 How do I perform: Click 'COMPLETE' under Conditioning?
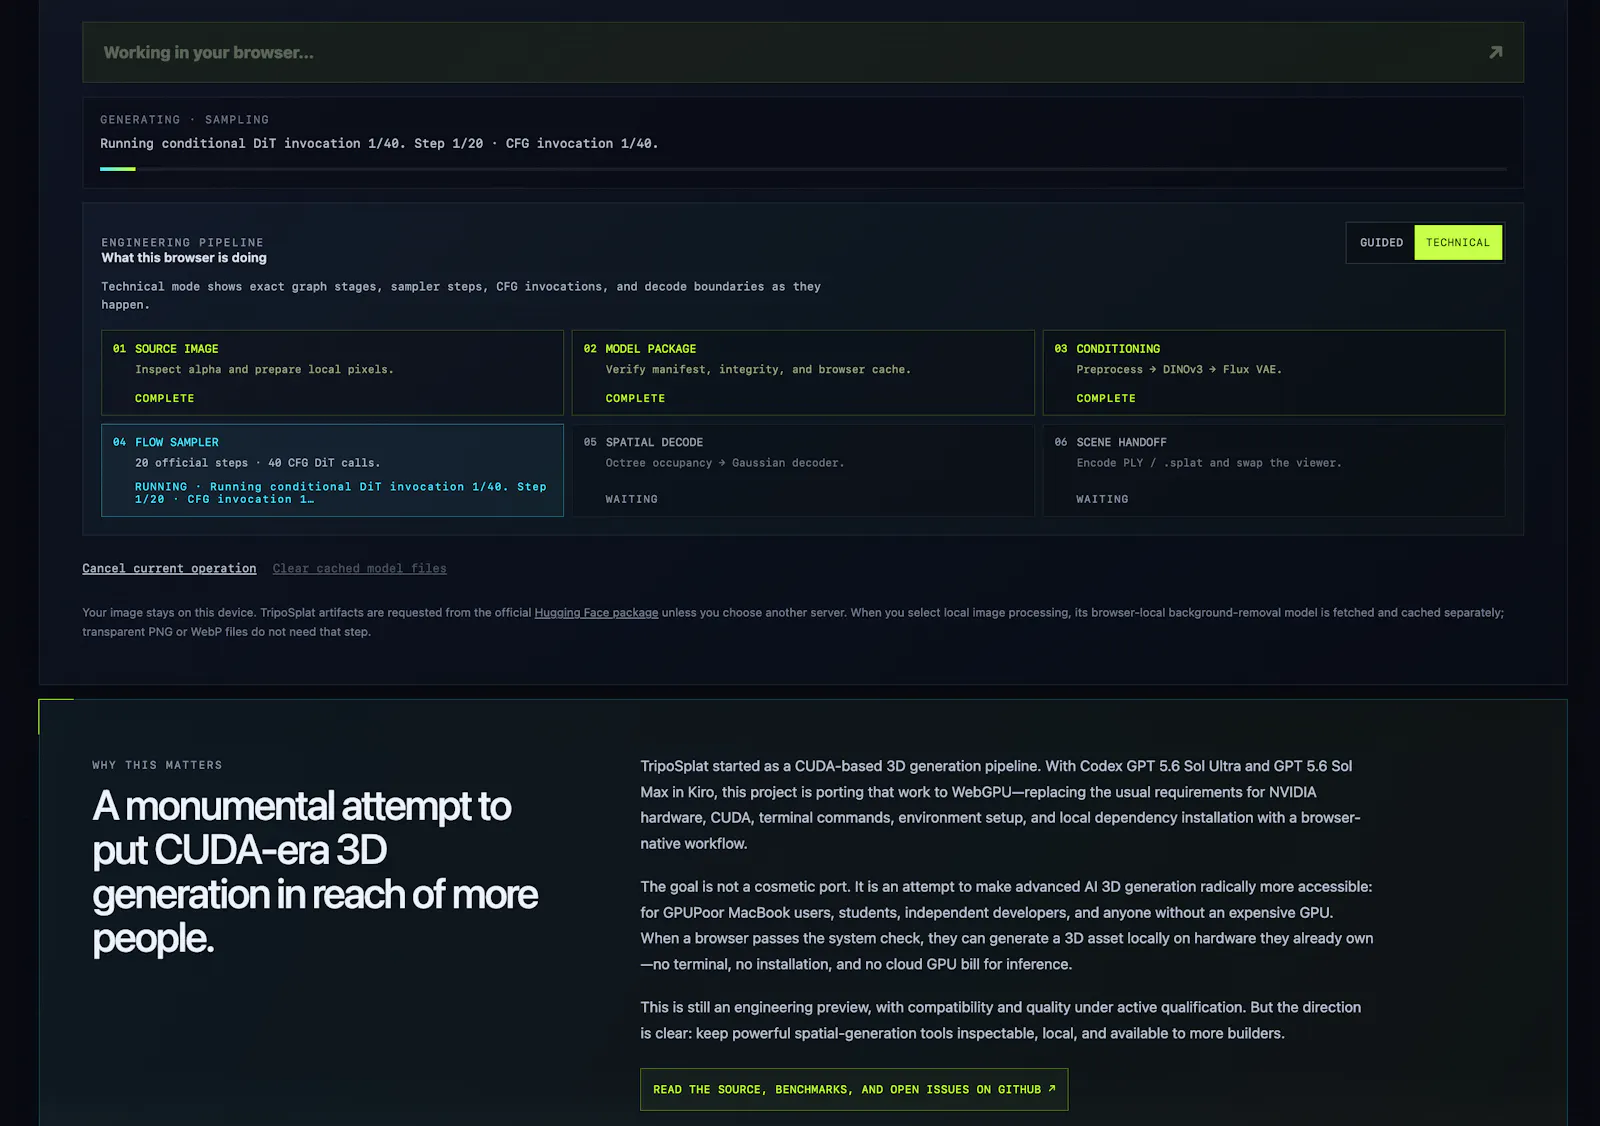click(x=1106, y=398)
